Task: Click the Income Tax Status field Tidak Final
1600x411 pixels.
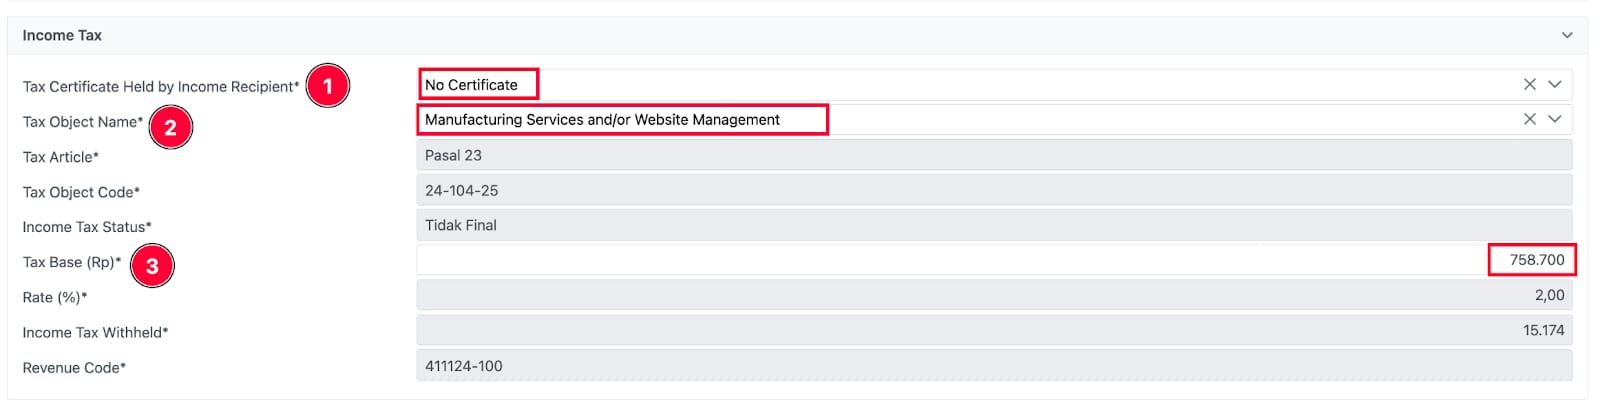Action: [x=993, y=225]
